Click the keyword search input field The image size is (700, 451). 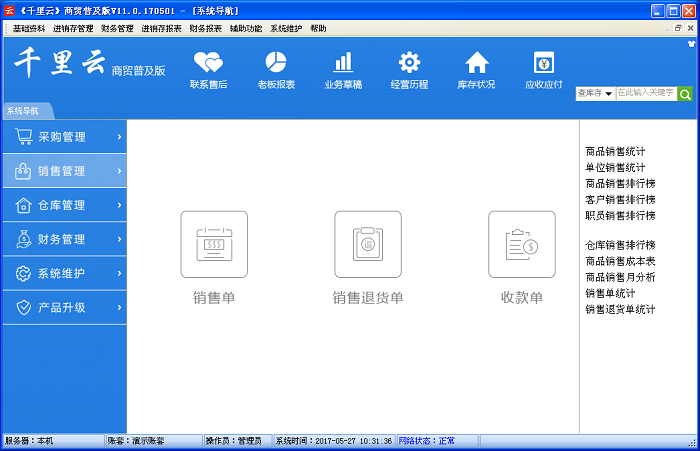click(x=646, y=93)
